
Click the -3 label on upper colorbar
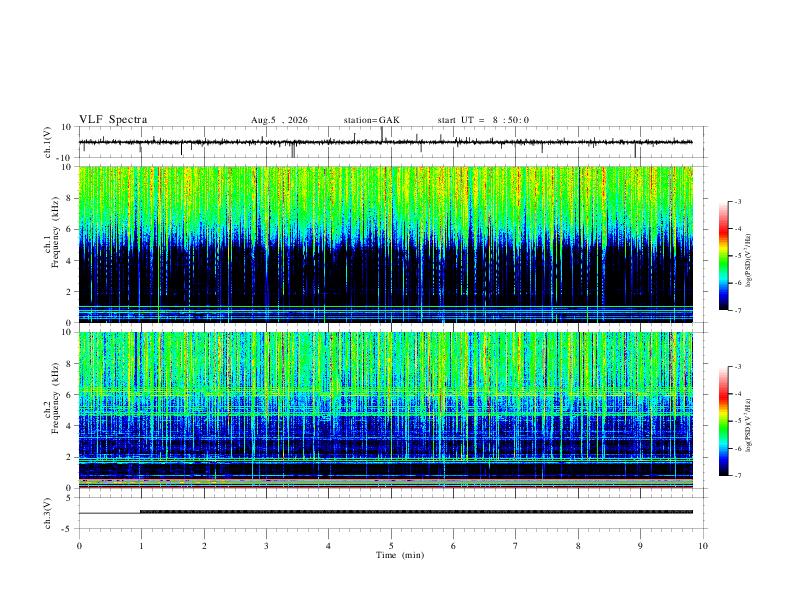(738, 201)
